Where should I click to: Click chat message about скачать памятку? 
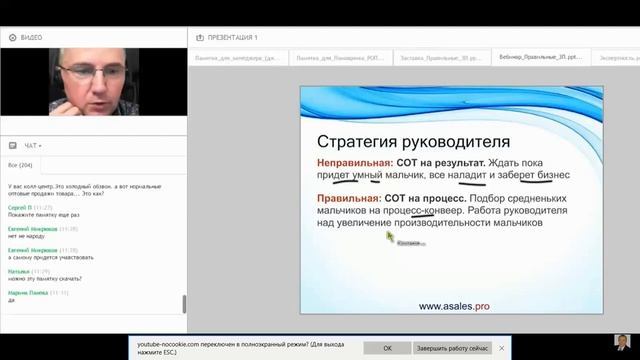(x=45, y=279)
